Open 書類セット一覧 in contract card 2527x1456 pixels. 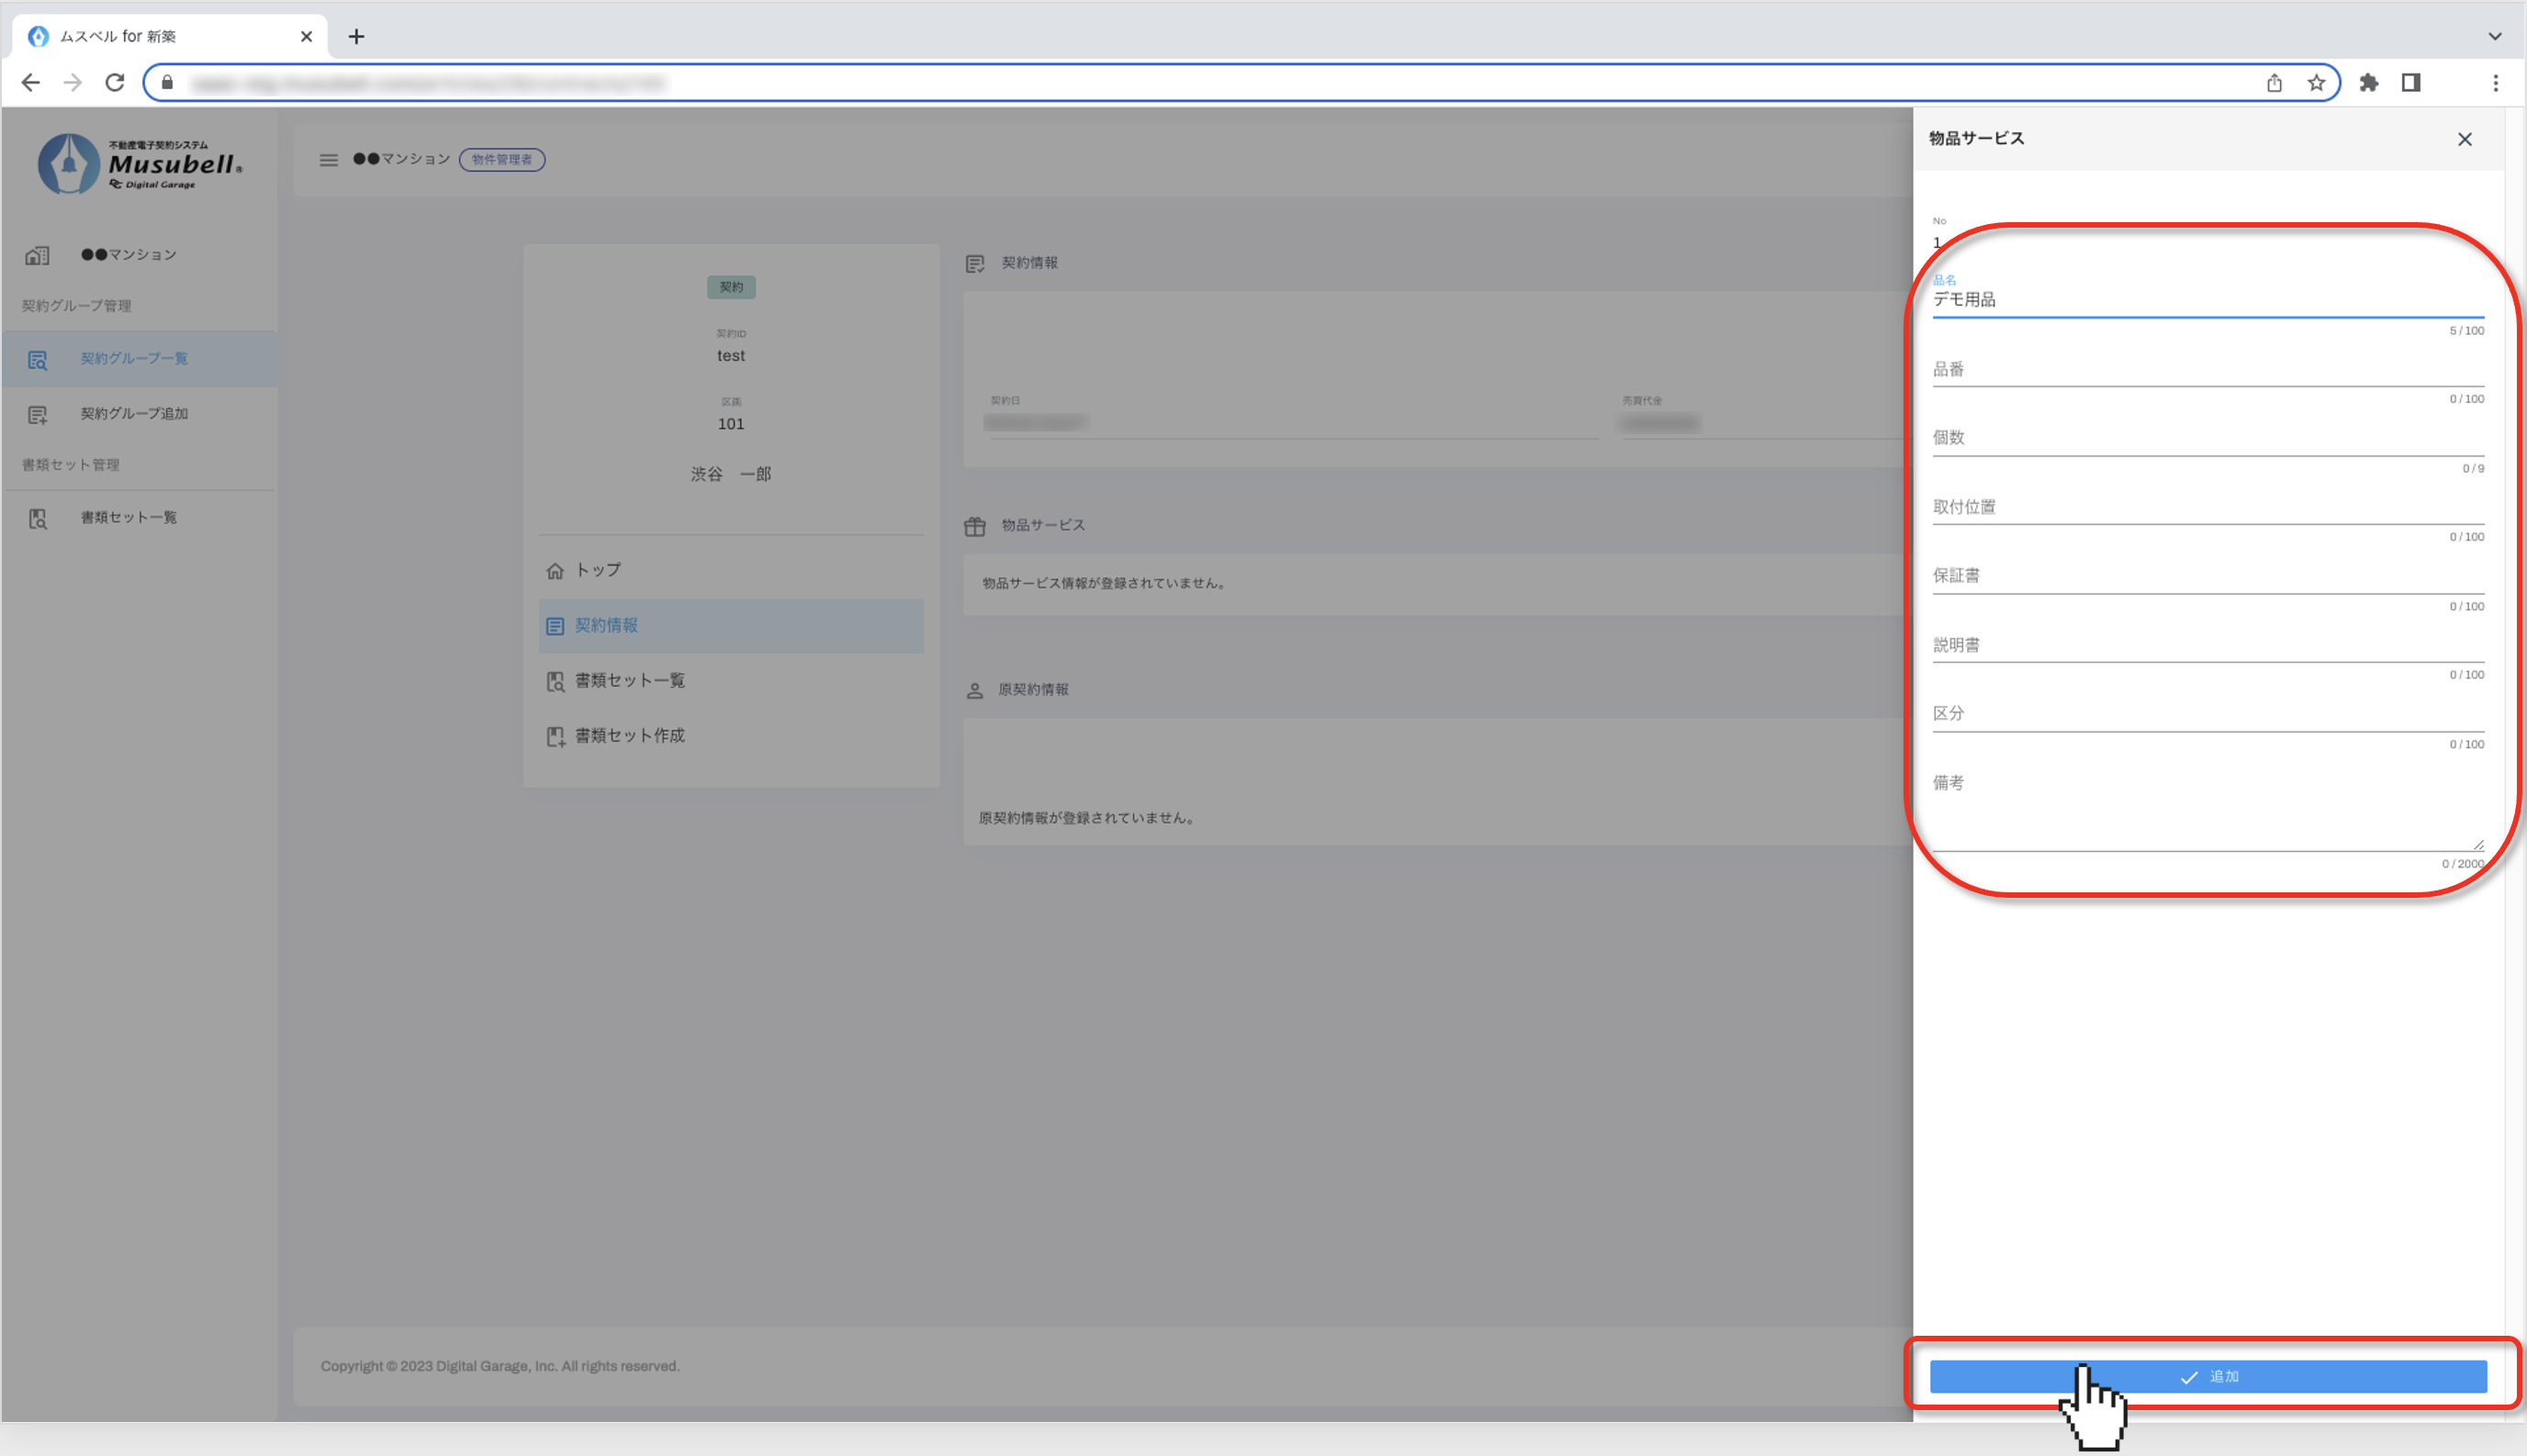point(629,681)
